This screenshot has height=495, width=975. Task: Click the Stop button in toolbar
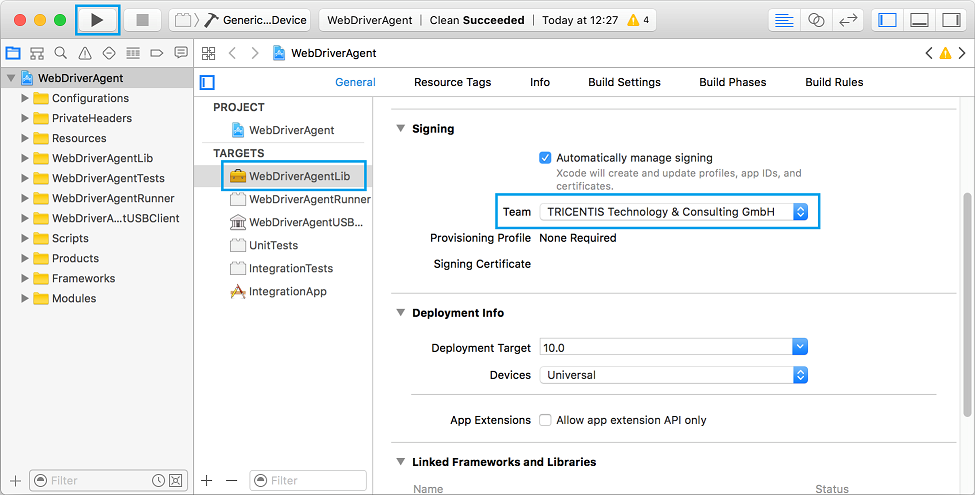click(142, 20)
